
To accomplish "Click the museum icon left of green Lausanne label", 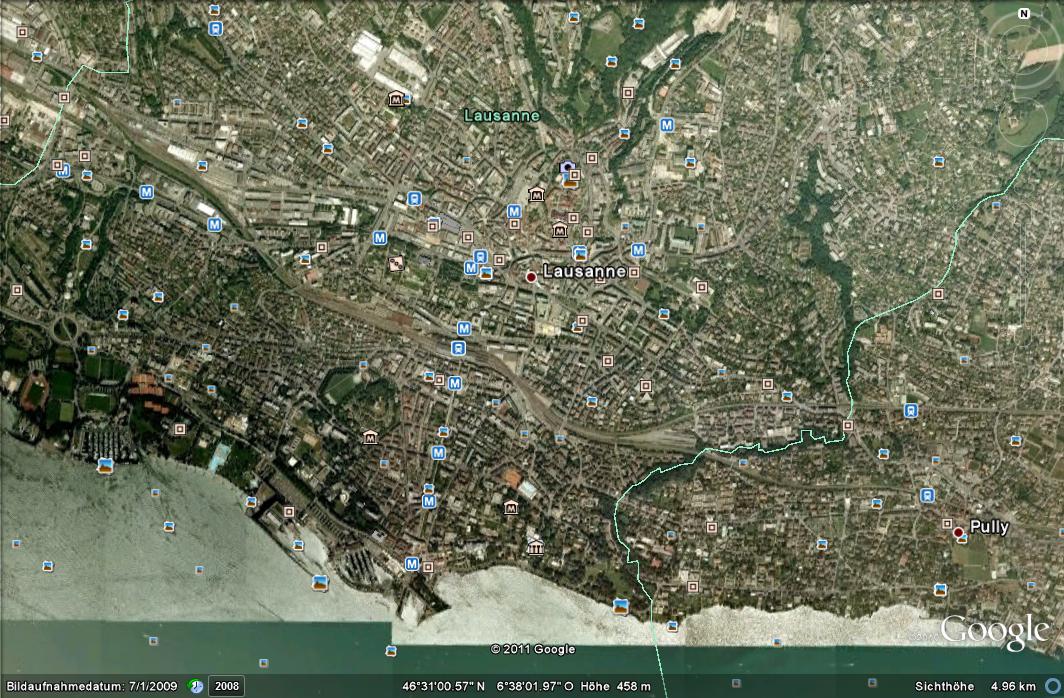I will point(397,99).
